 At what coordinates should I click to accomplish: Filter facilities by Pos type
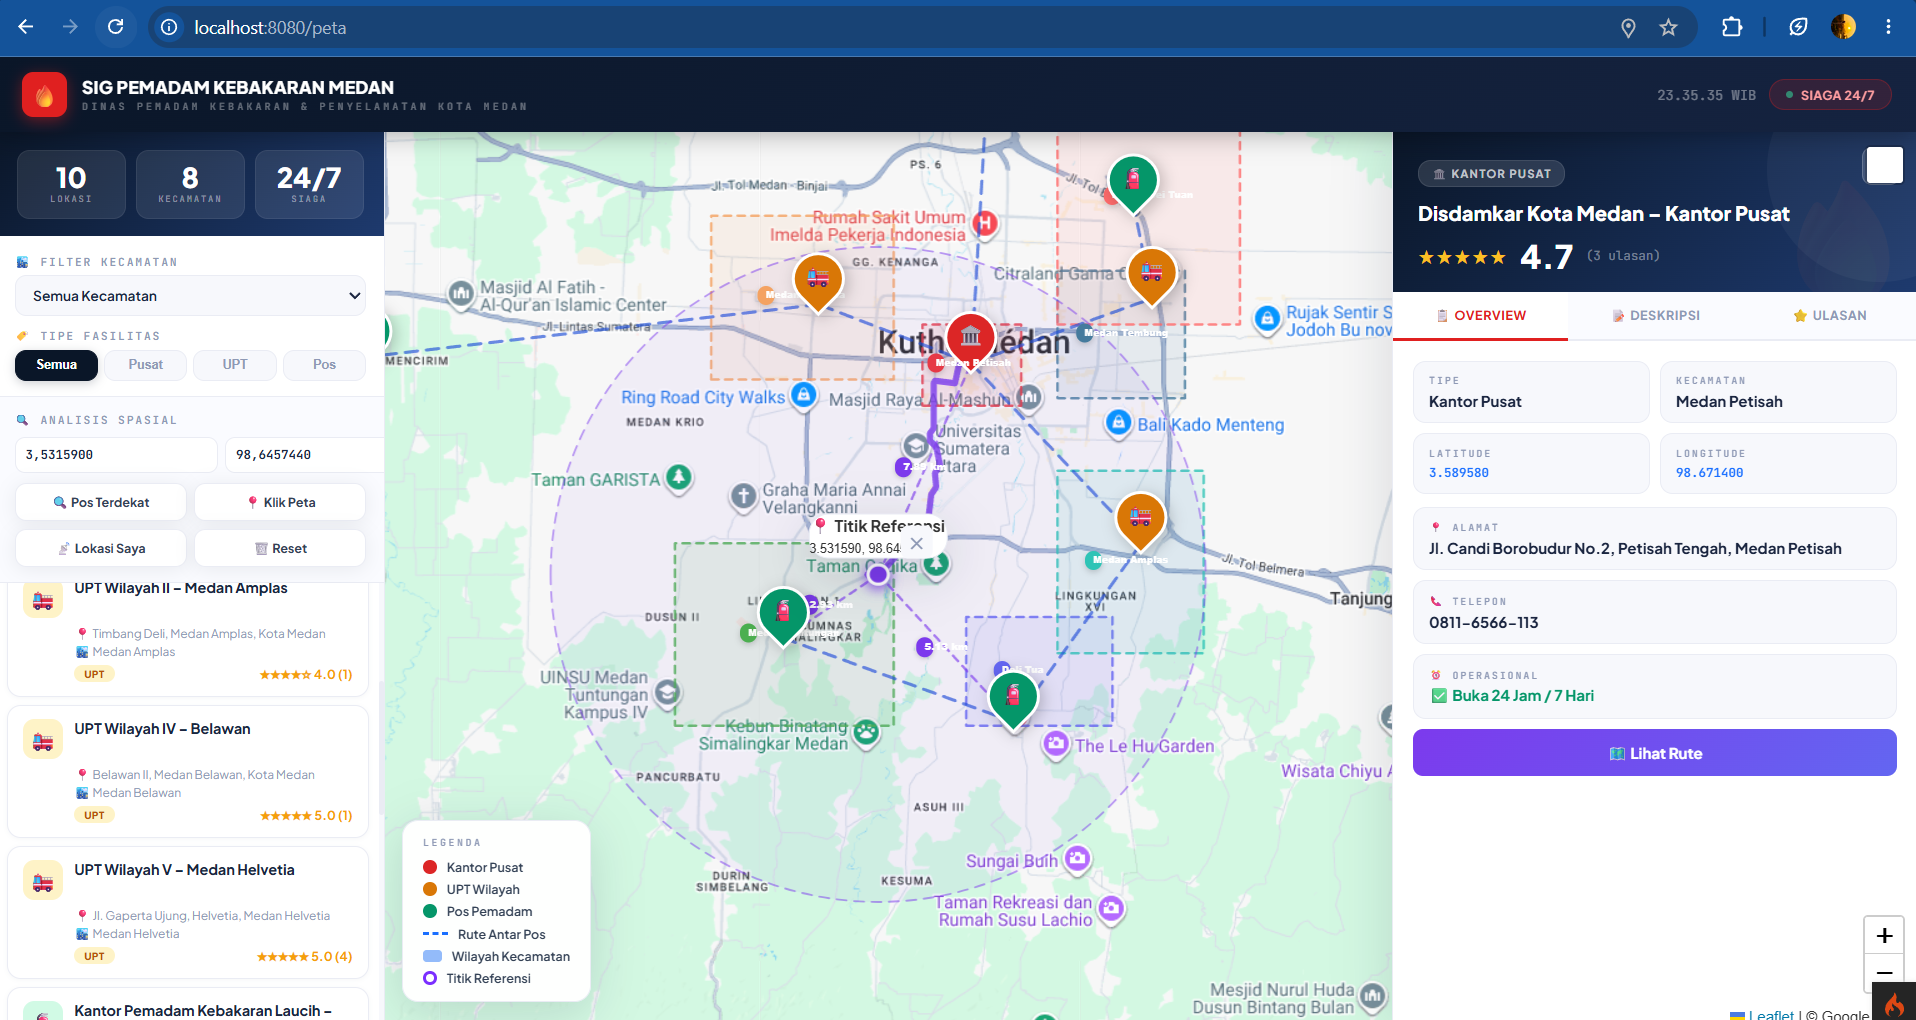324,365
